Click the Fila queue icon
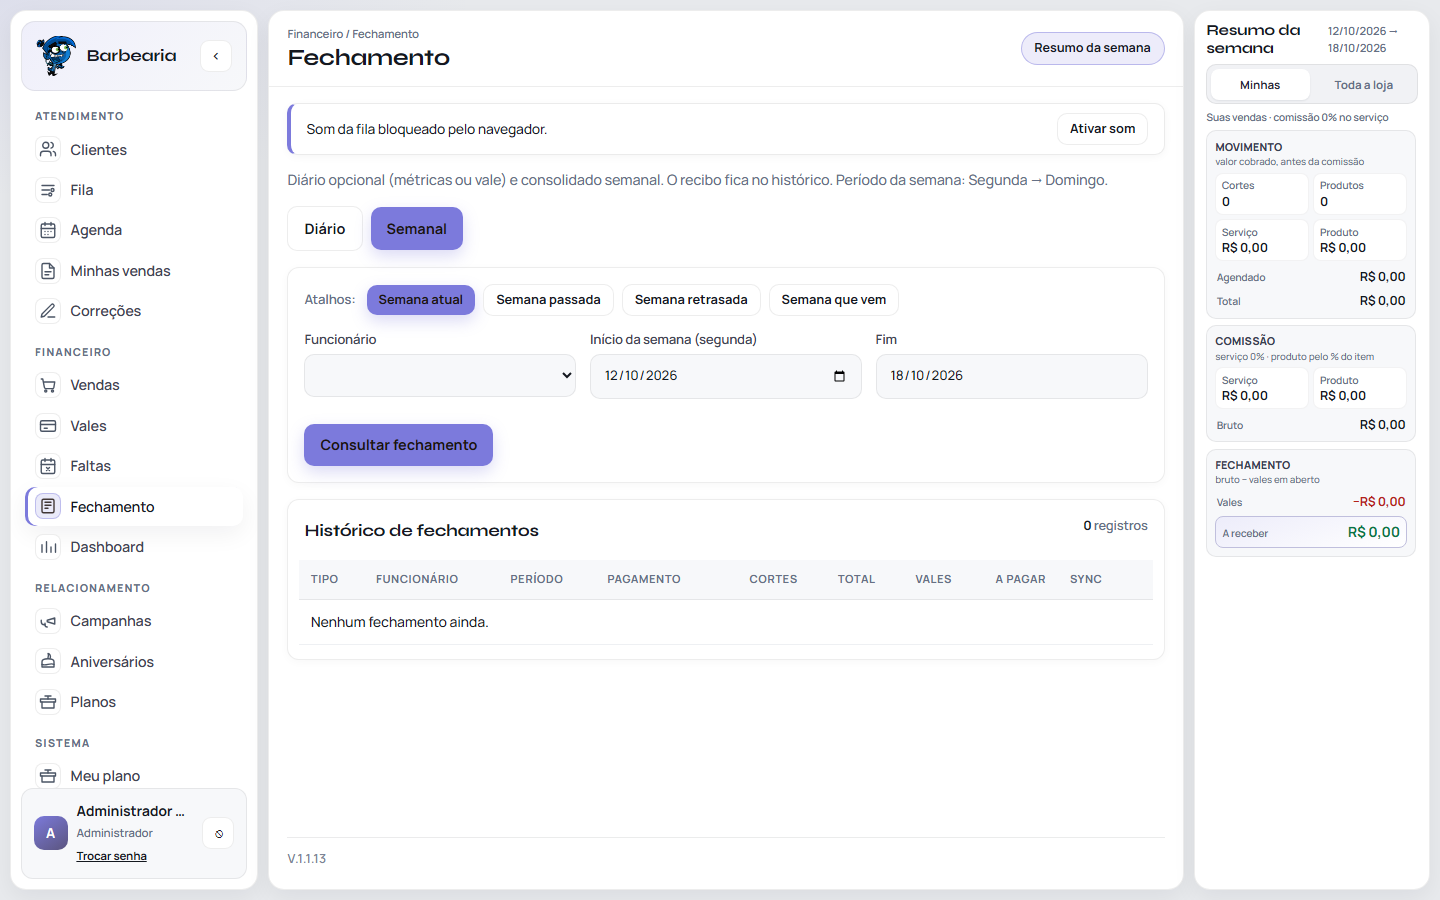Screen dimensions: 1440x900 pos(48,190)
